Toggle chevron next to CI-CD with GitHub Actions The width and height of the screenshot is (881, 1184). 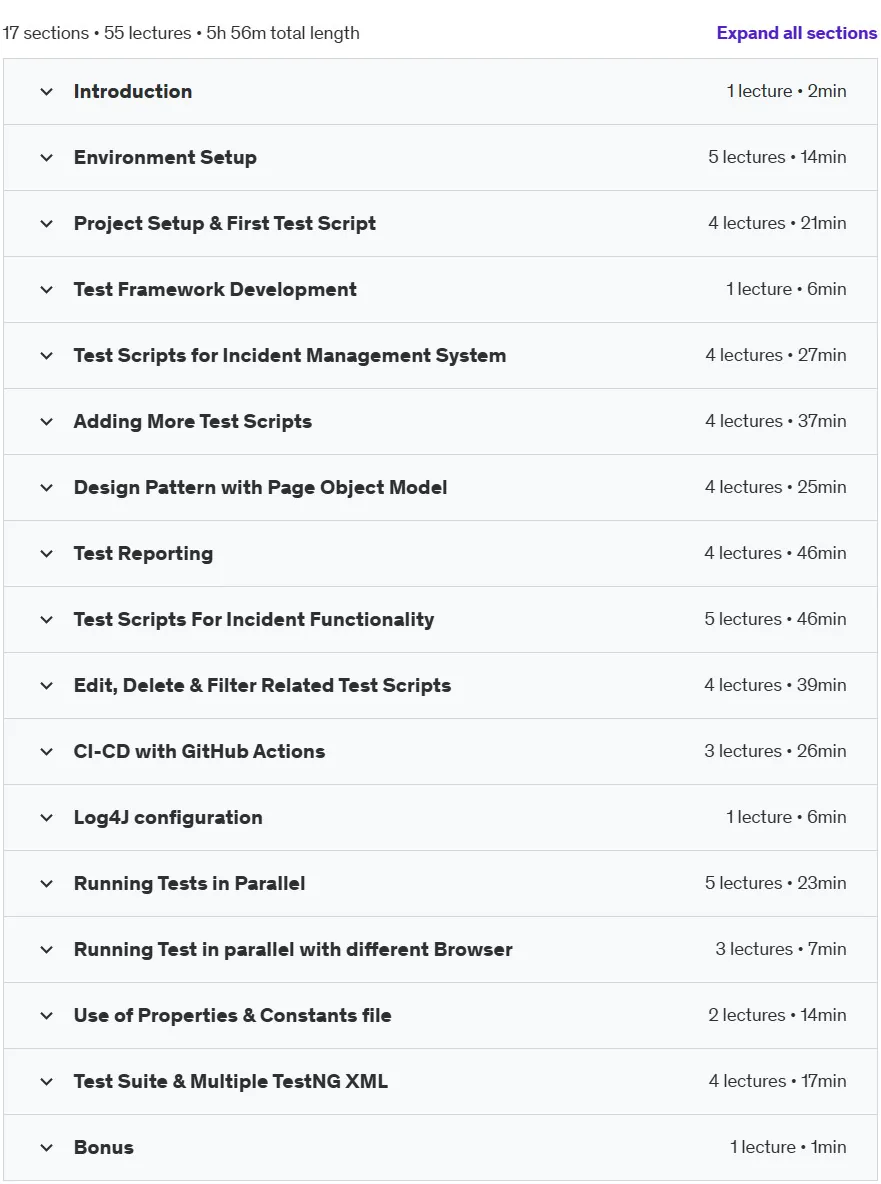tap(46, 752)
